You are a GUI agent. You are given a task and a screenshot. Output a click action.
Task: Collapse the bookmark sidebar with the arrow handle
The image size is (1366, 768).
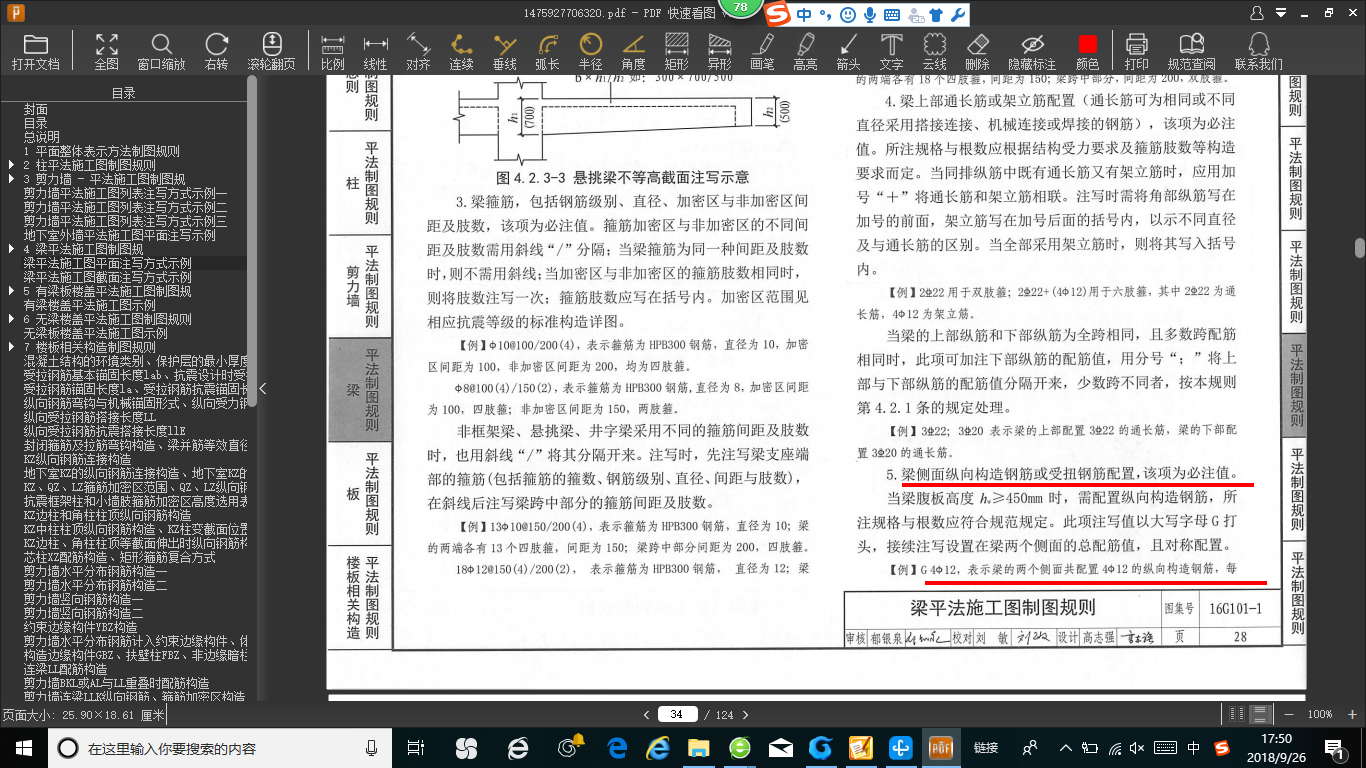pyautogui.click(x=262, y=389)
